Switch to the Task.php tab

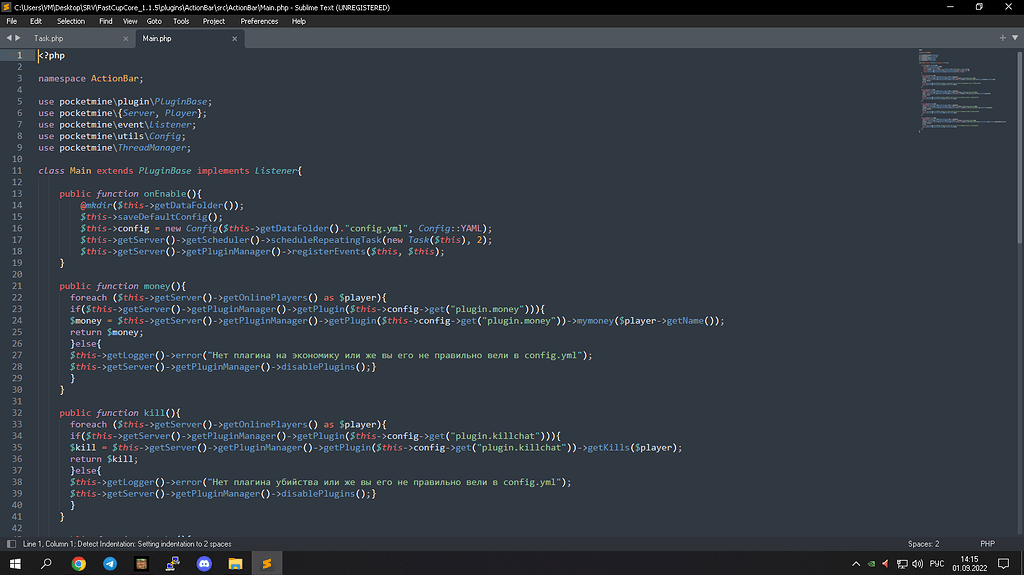[50, 38]
